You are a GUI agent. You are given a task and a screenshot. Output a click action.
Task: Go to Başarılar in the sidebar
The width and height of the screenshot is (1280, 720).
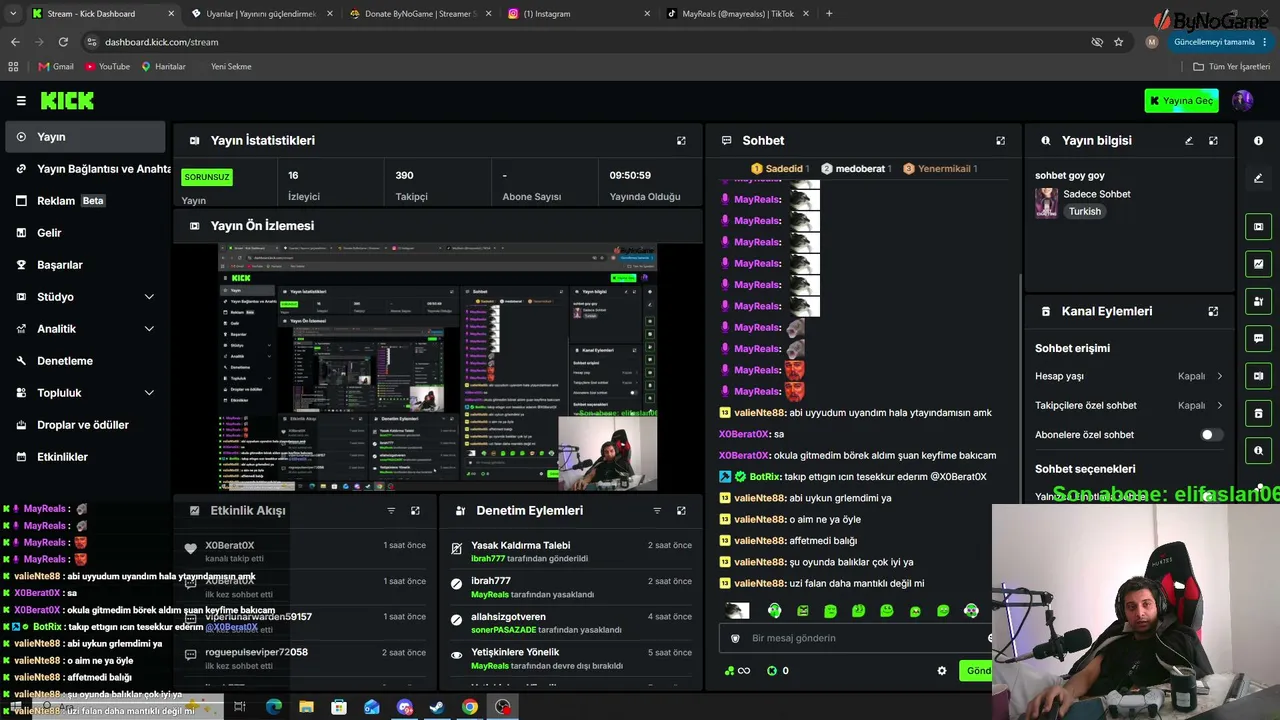pos(84,265)
